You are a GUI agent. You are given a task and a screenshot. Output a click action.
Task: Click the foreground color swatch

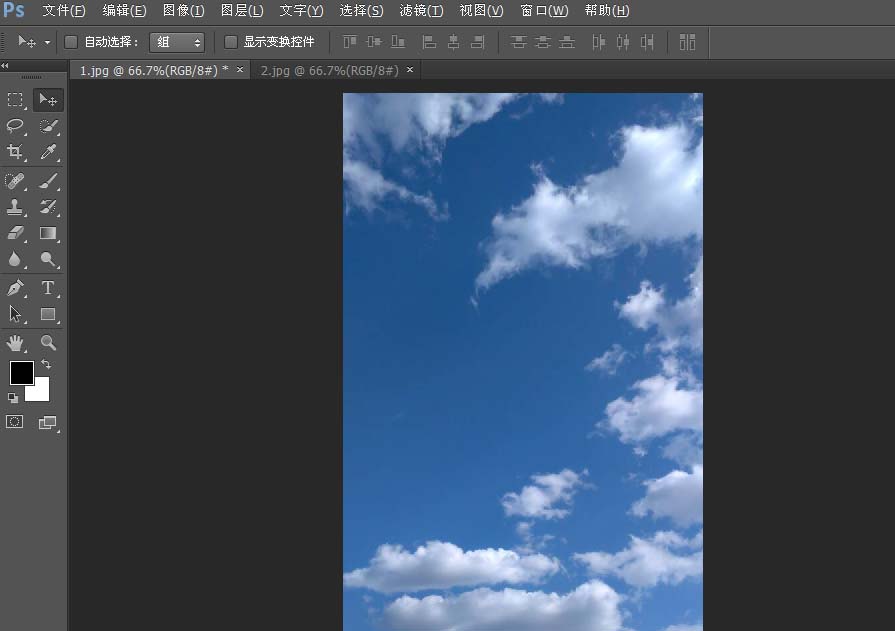coord(22,373)
